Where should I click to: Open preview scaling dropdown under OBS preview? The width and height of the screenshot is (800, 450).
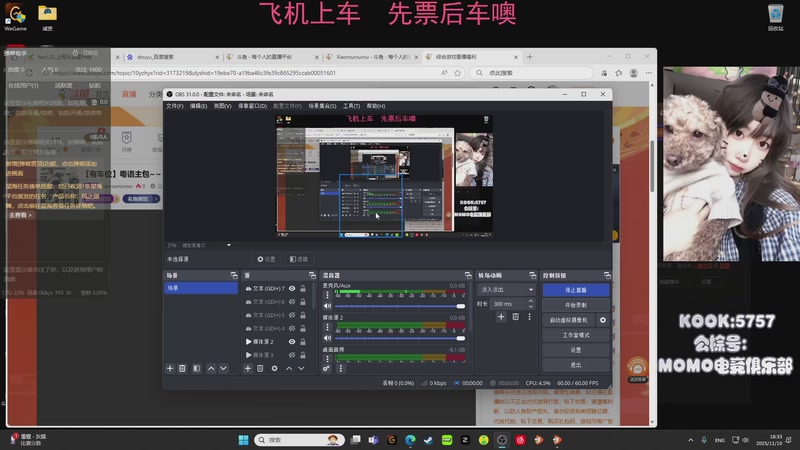click(x=229, y=245)
